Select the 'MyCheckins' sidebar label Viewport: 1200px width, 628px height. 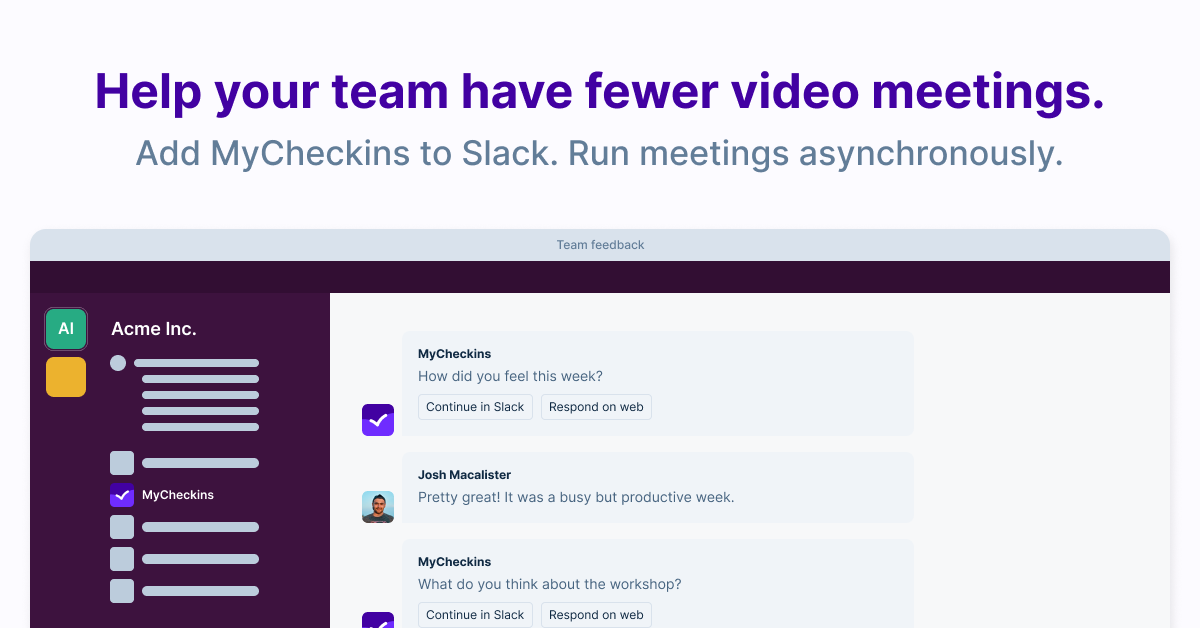point(178,495)
